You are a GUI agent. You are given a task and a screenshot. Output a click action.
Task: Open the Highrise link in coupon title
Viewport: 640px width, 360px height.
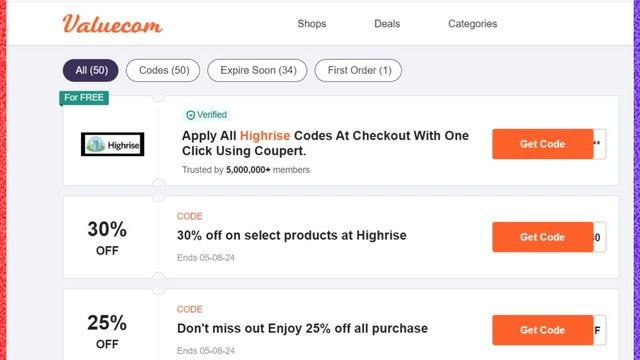tap(265, 136)
